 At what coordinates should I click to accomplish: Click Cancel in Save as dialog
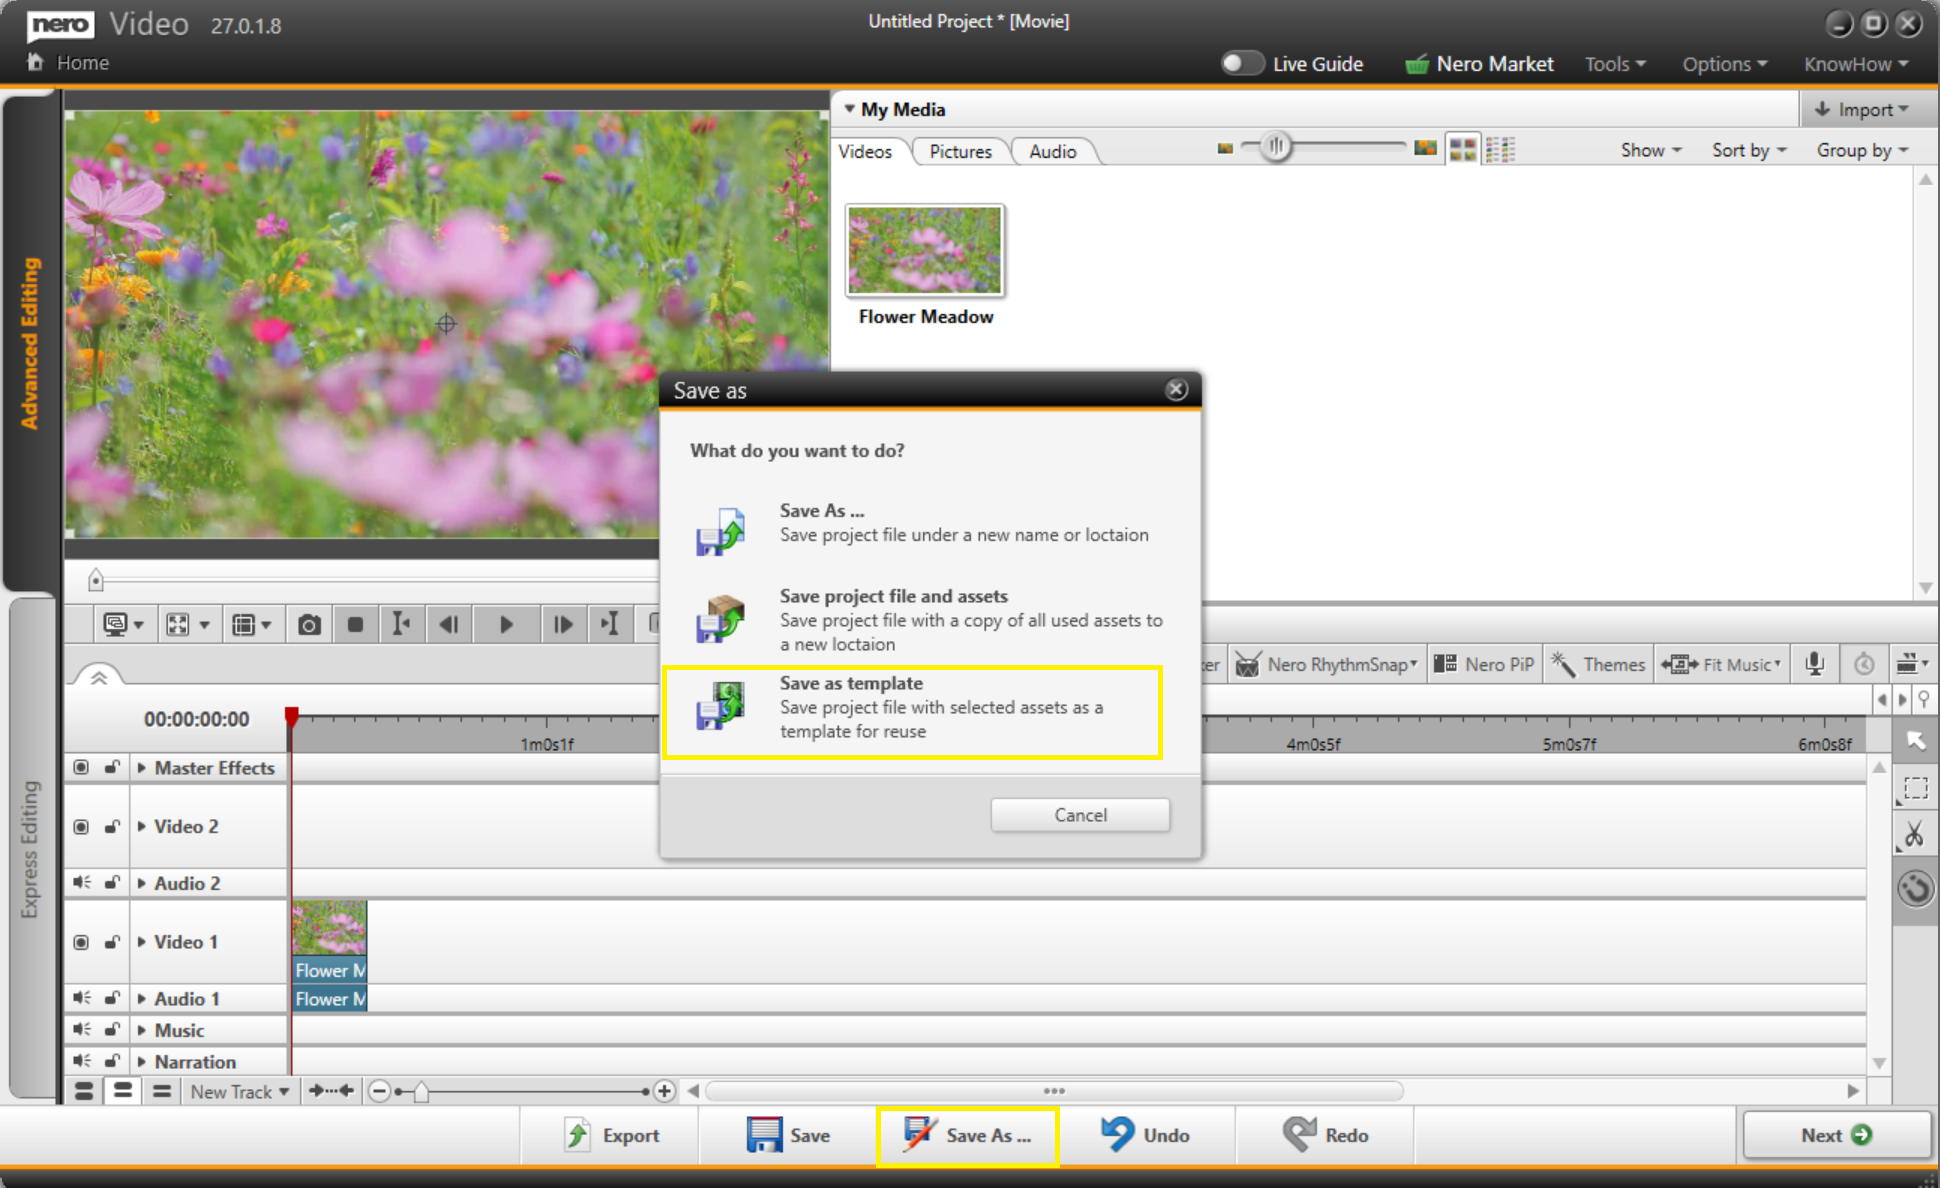pos(1080,815)
